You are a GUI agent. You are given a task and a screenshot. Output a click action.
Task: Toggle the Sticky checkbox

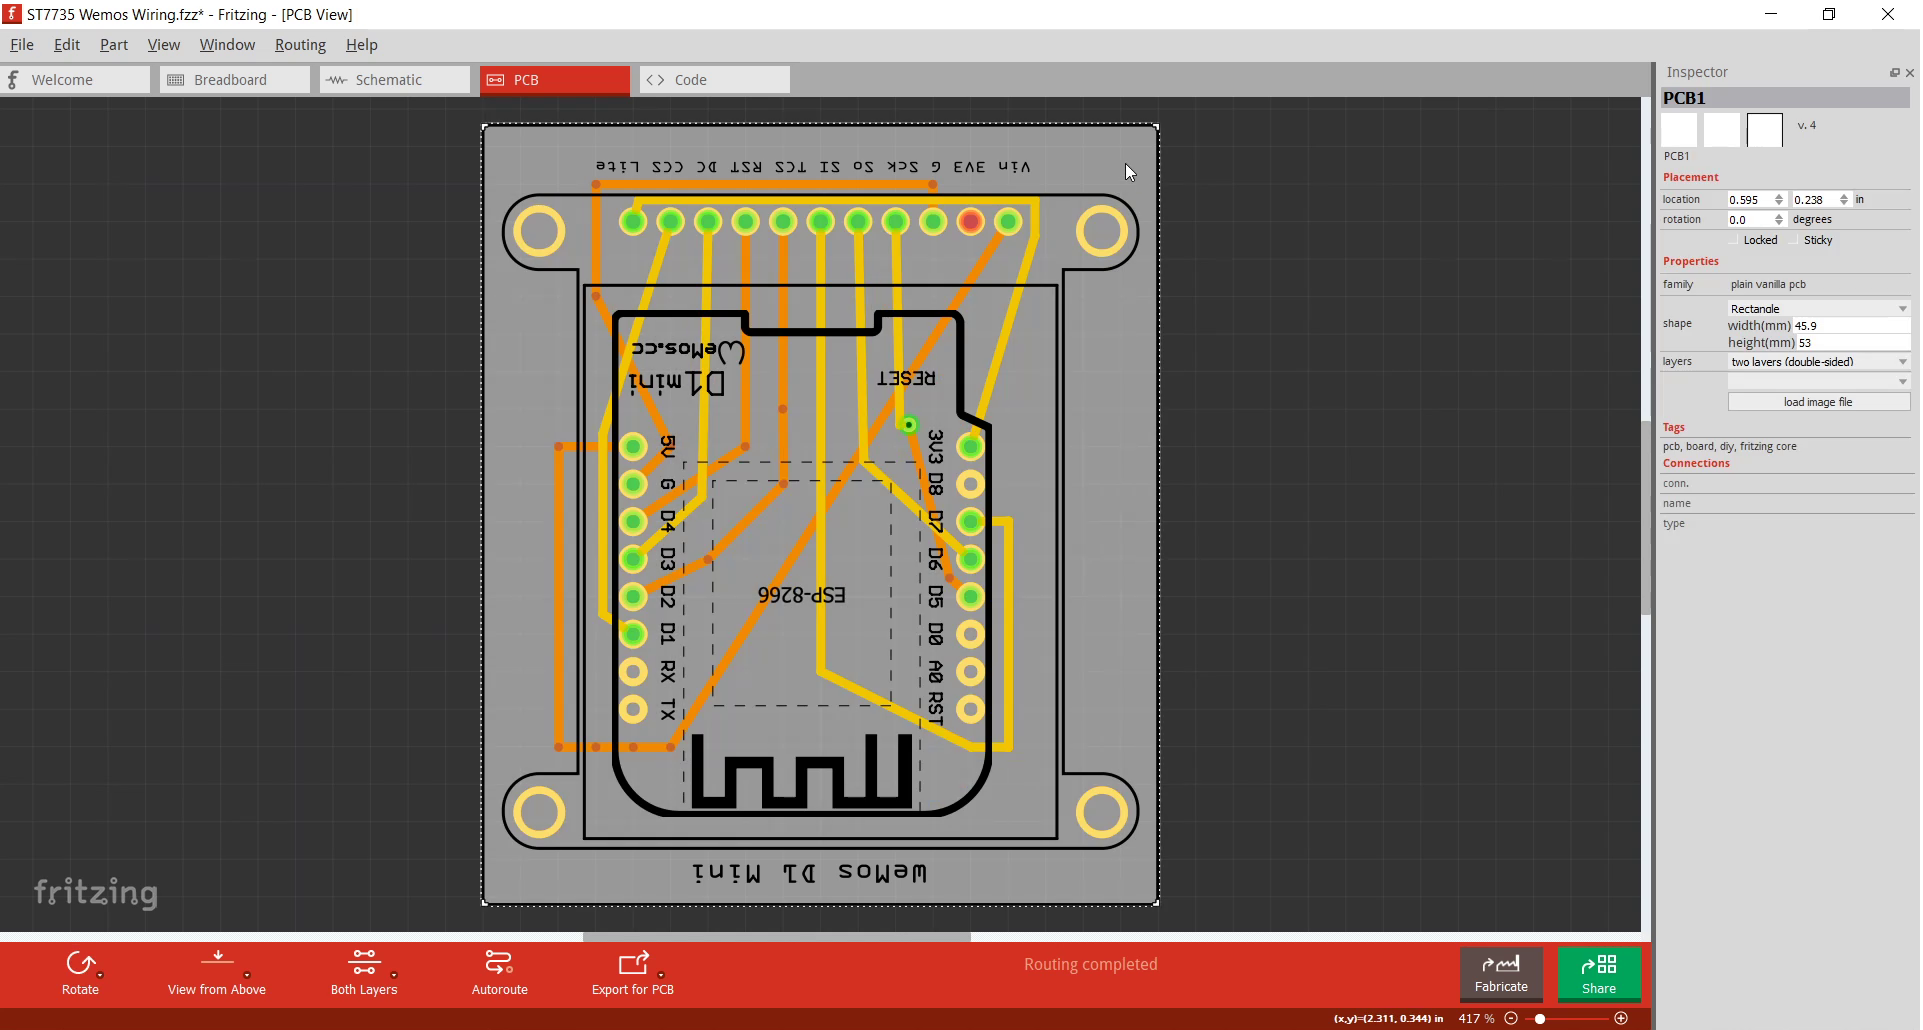1795,240
